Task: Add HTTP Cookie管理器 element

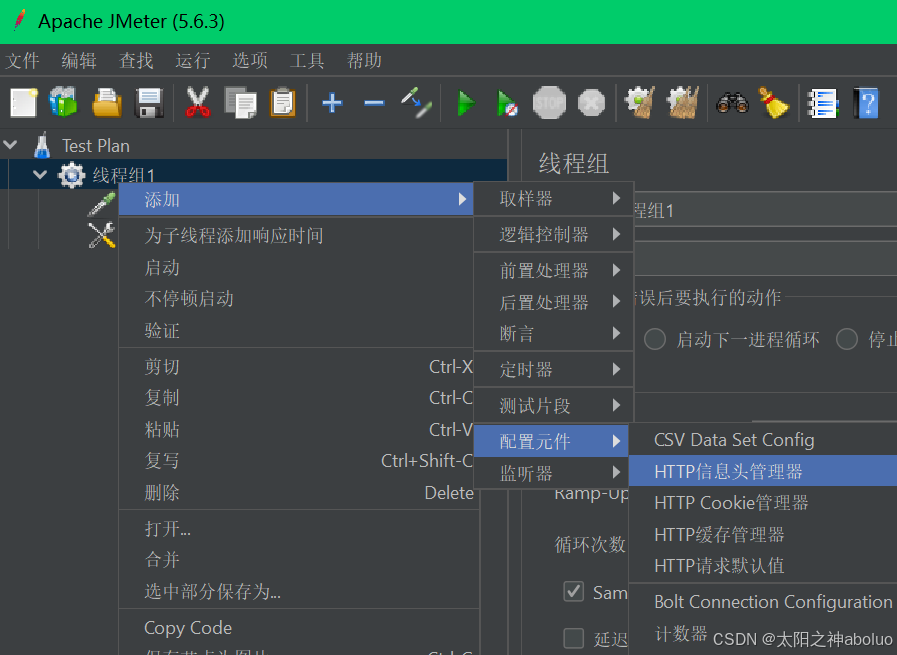Action: [x=763, y=502]
